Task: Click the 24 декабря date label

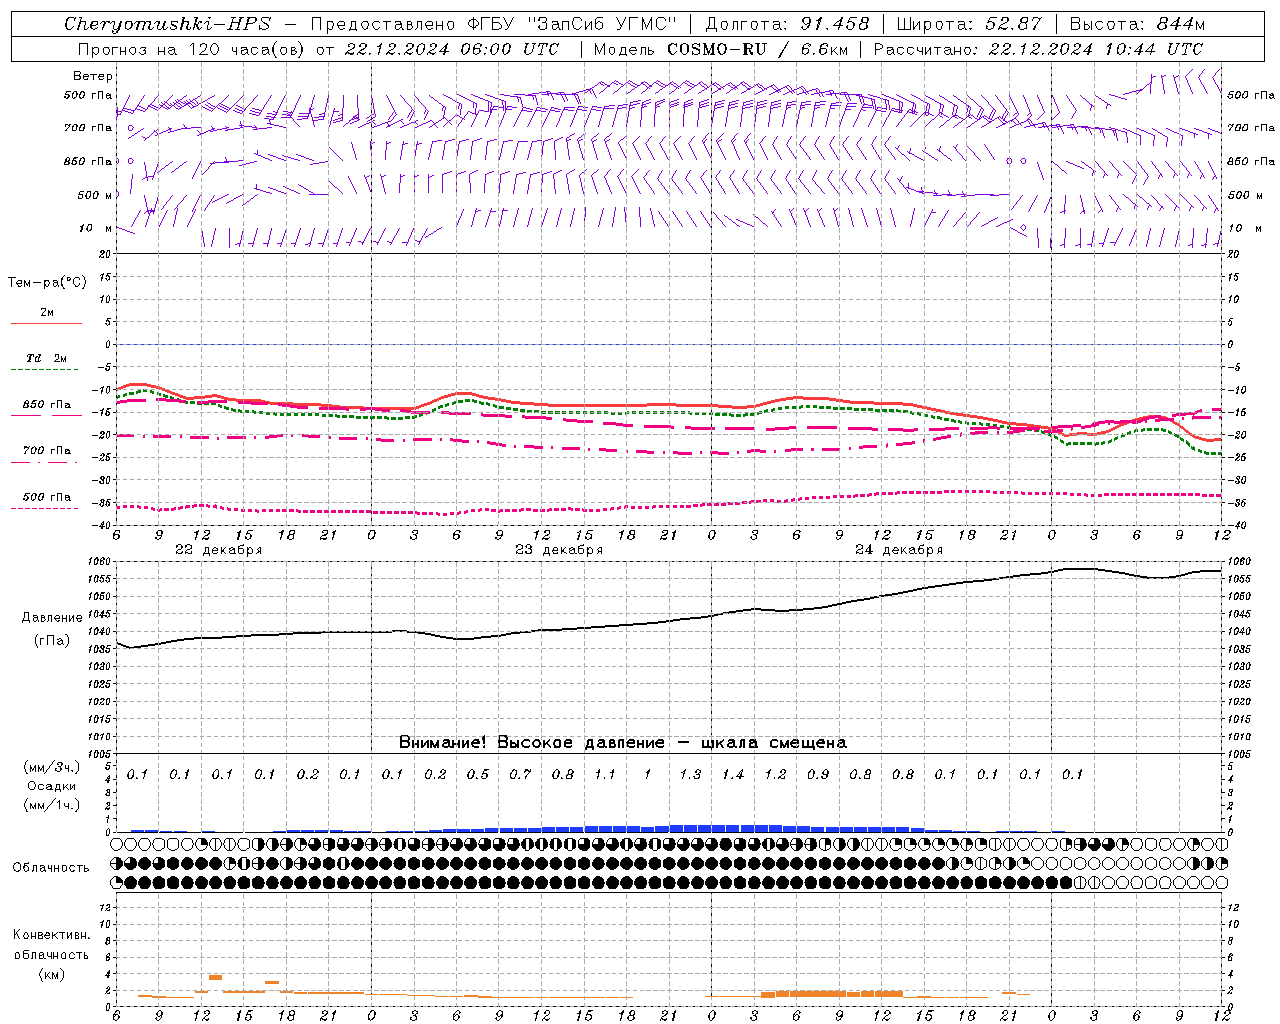Action: [898, 550]
